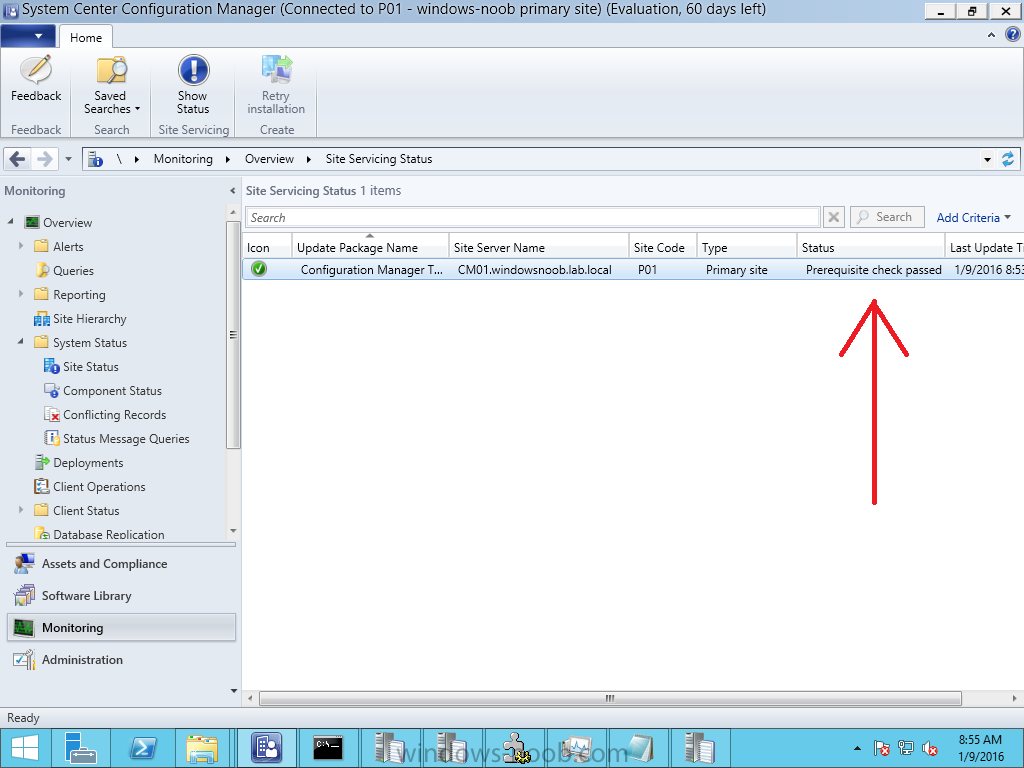Open File Explorer from taskbar
Viewport: 1024px width, 768px height.
pyautogui.click(x=202, y=748)
